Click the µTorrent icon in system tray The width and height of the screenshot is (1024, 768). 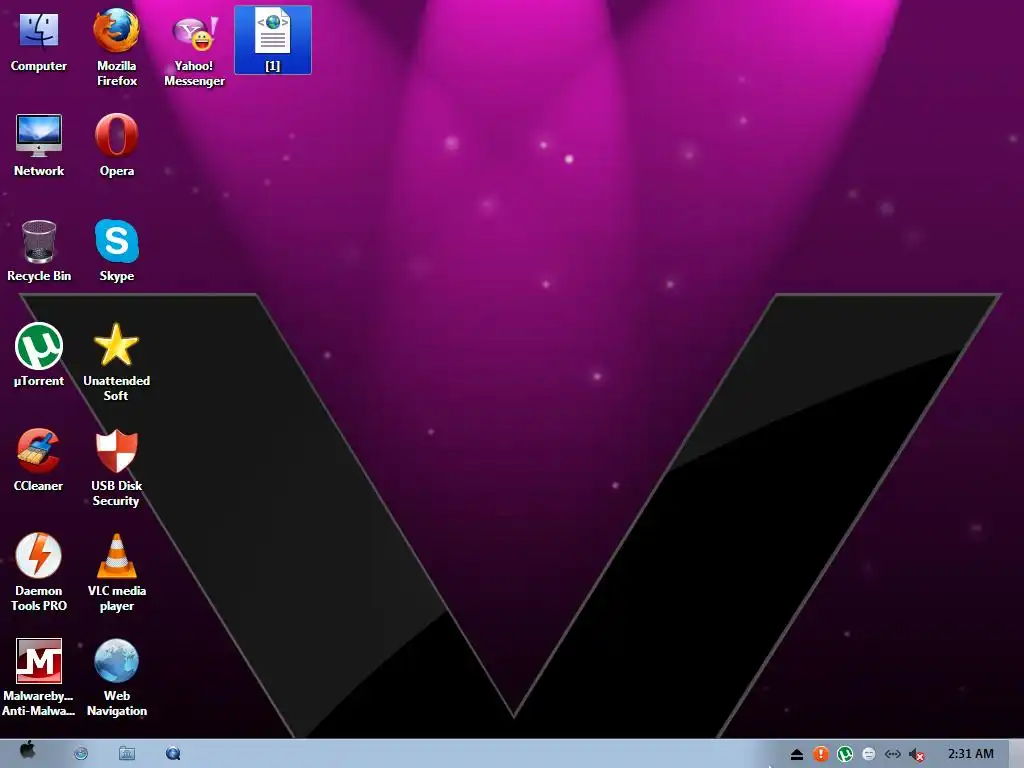pos(845,754)
